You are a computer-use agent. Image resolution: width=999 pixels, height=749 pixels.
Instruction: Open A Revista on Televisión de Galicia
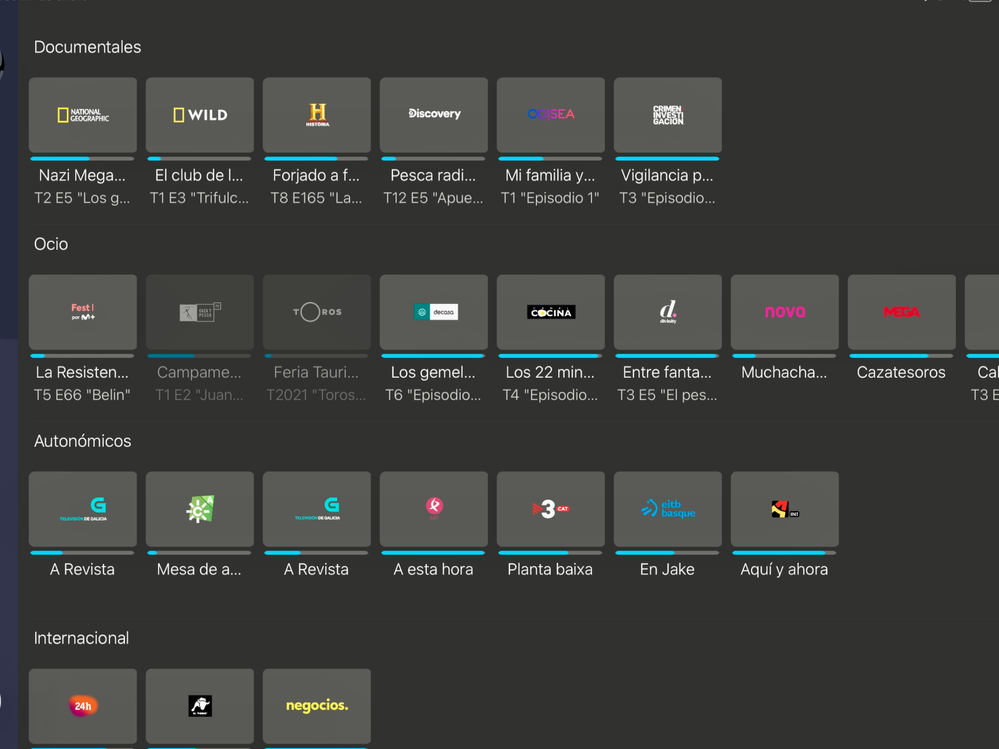pos(82,508)
